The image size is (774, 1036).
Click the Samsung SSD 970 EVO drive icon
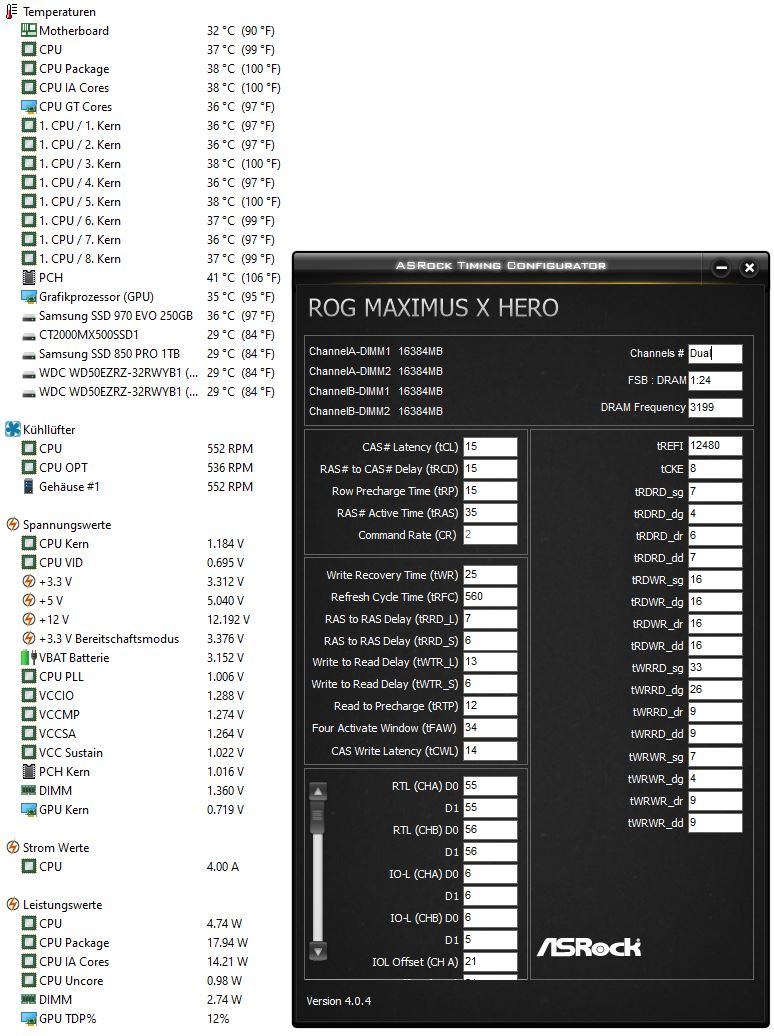point(28,316)
